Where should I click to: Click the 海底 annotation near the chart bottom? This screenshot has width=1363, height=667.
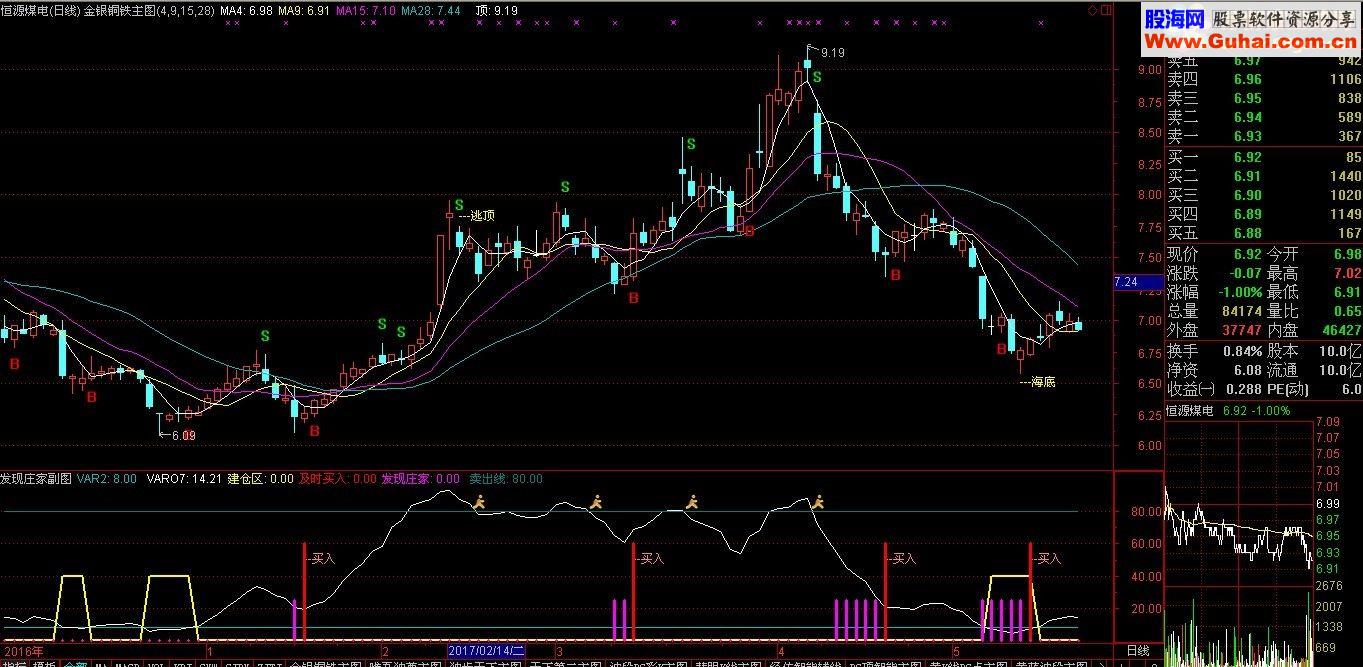tap(1042, 381)
